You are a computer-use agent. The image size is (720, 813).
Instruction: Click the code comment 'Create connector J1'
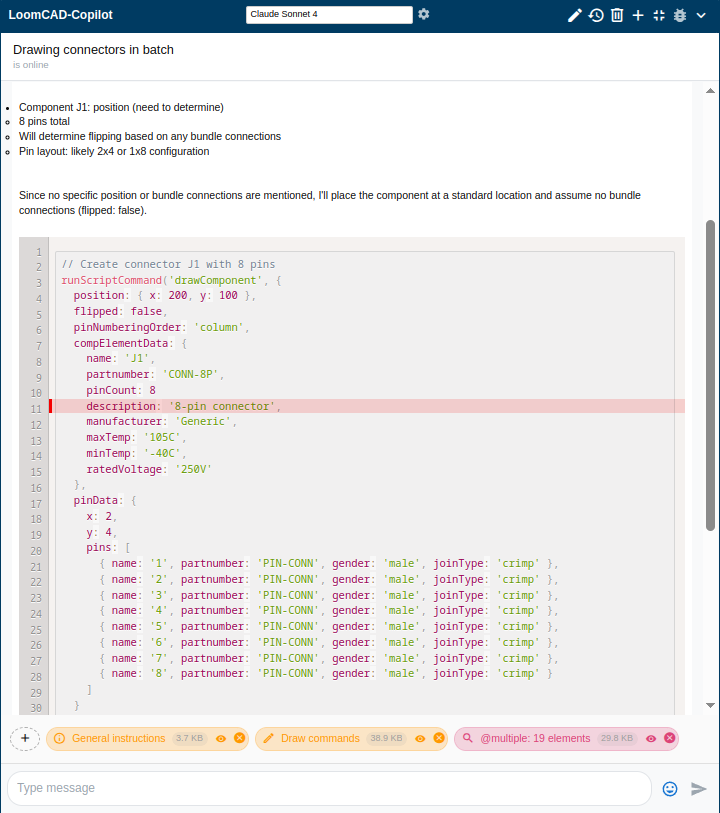(168, 264)
